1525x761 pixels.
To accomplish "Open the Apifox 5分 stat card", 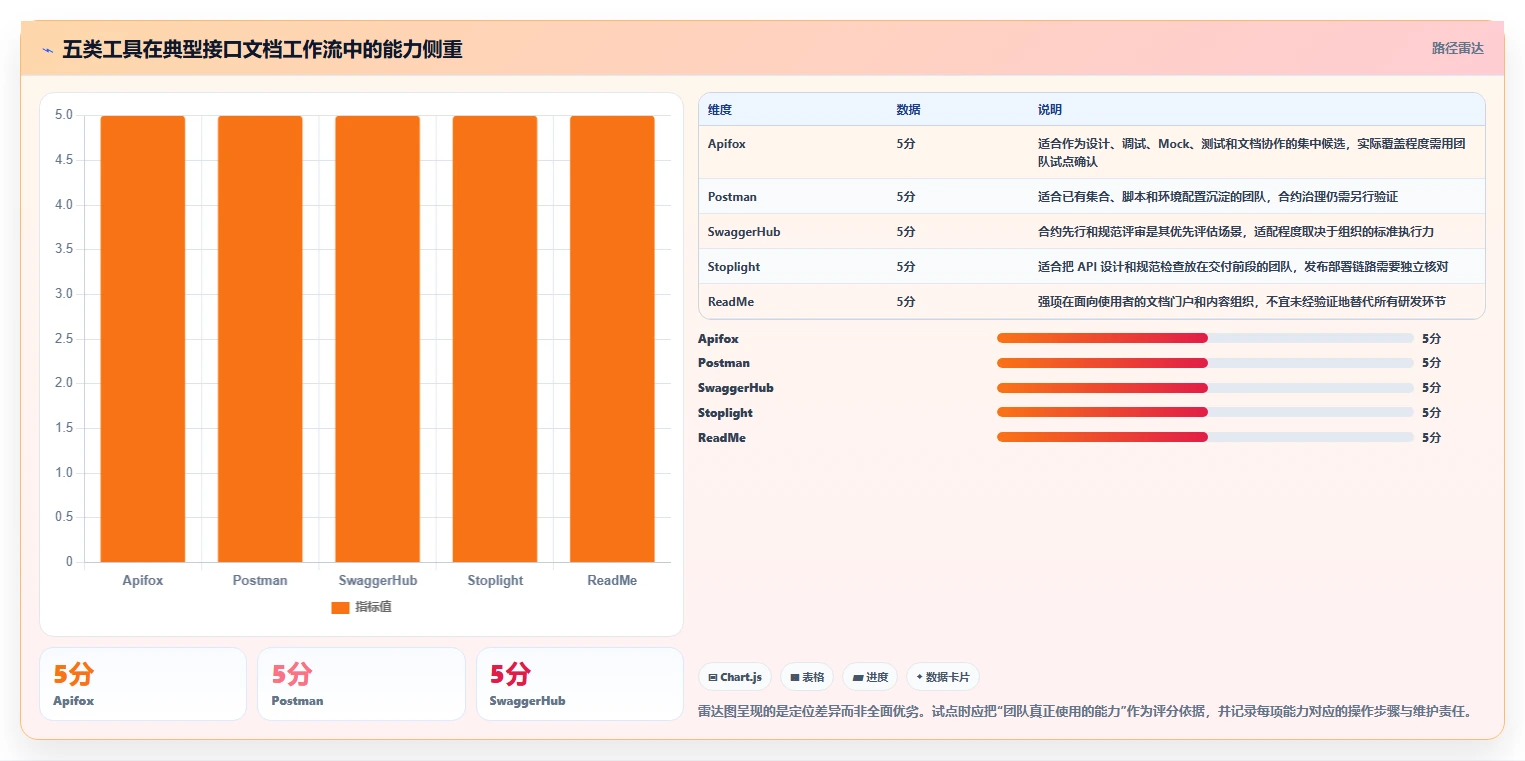I will tap(143, 684).
